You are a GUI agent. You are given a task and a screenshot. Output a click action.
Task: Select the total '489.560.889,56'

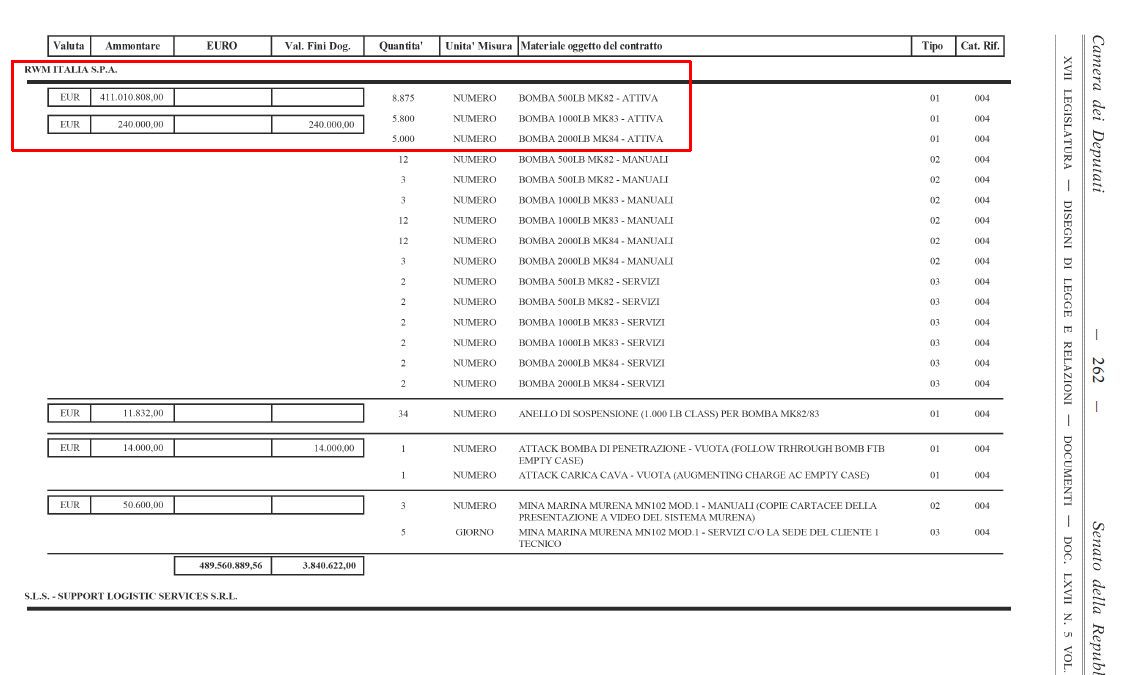click(x=230, y=565)
